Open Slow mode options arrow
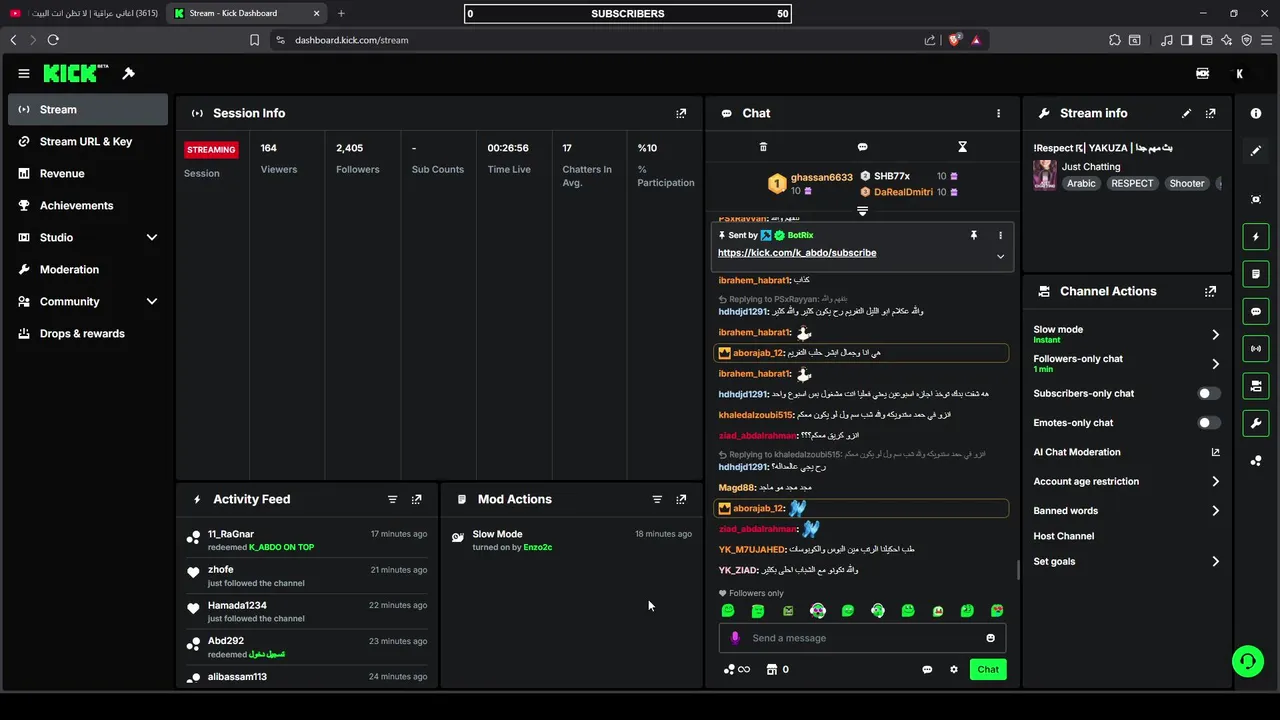 click(x=1215, y=335)
